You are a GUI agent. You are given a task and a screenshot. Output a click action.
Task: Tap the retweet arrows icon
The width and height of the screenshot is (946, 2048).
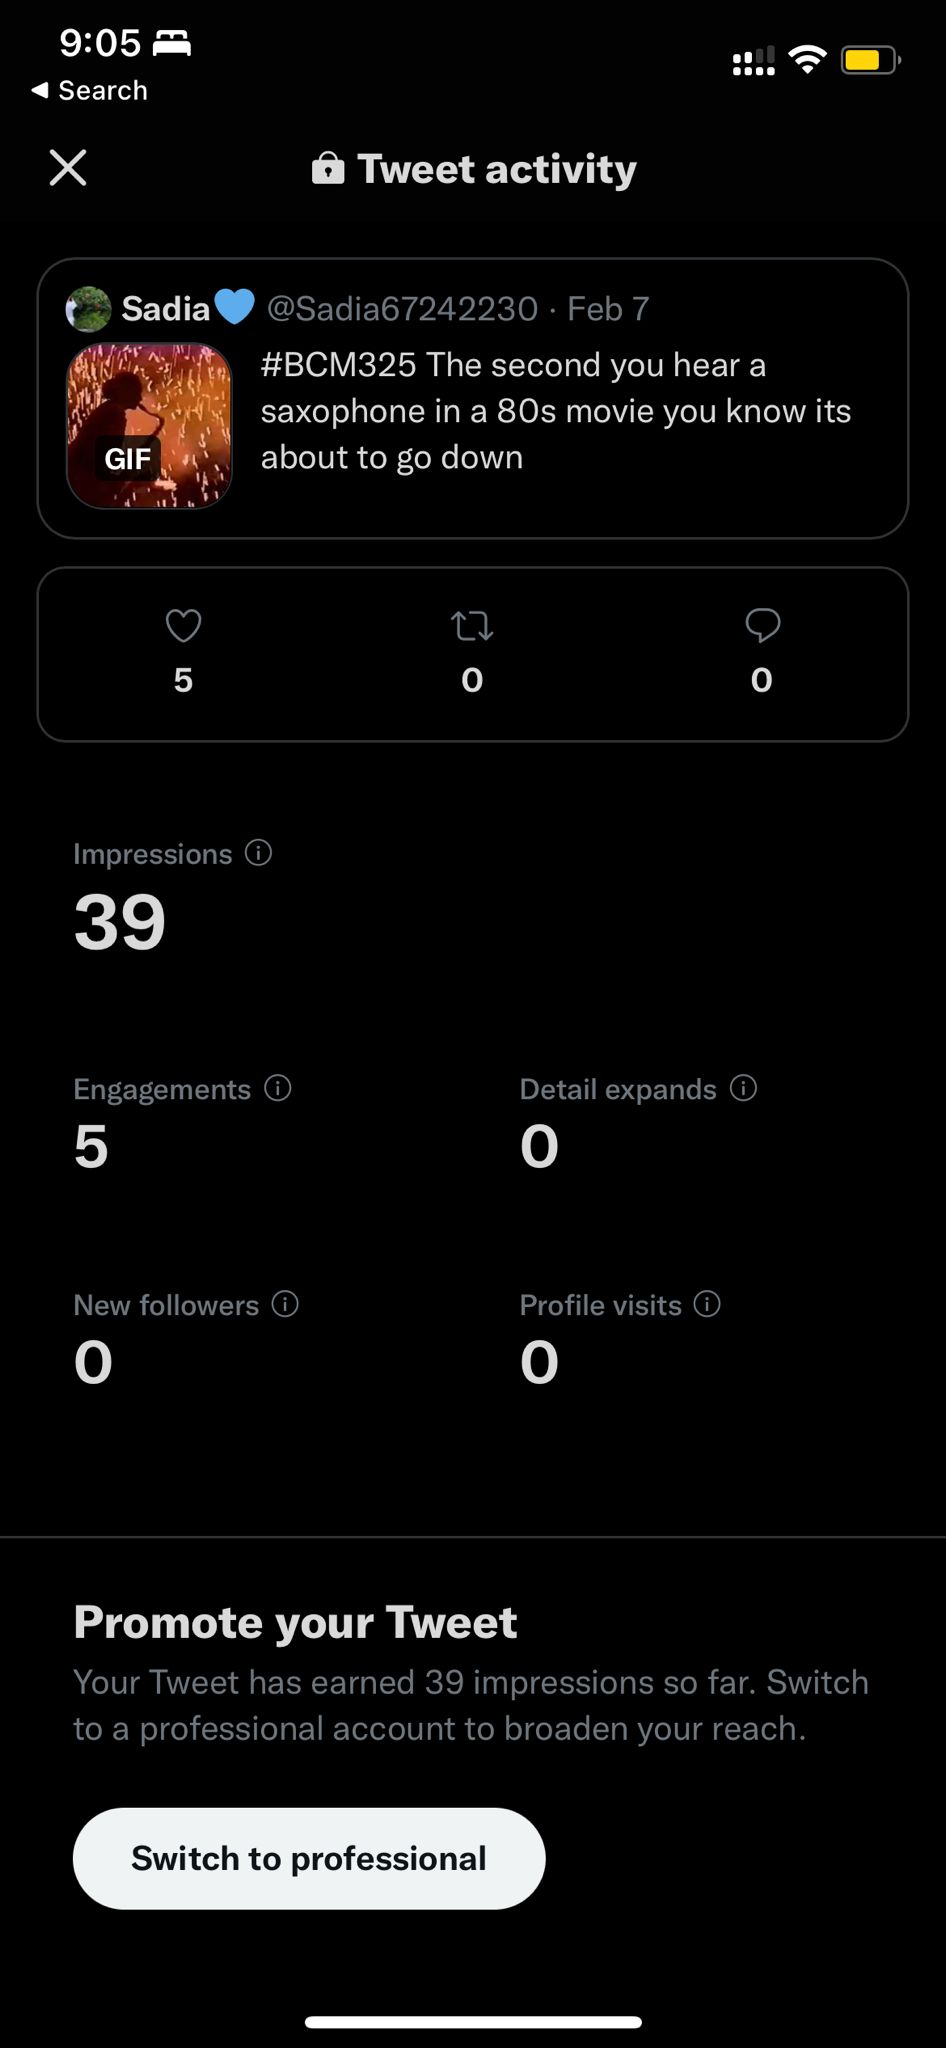(472, 626)
